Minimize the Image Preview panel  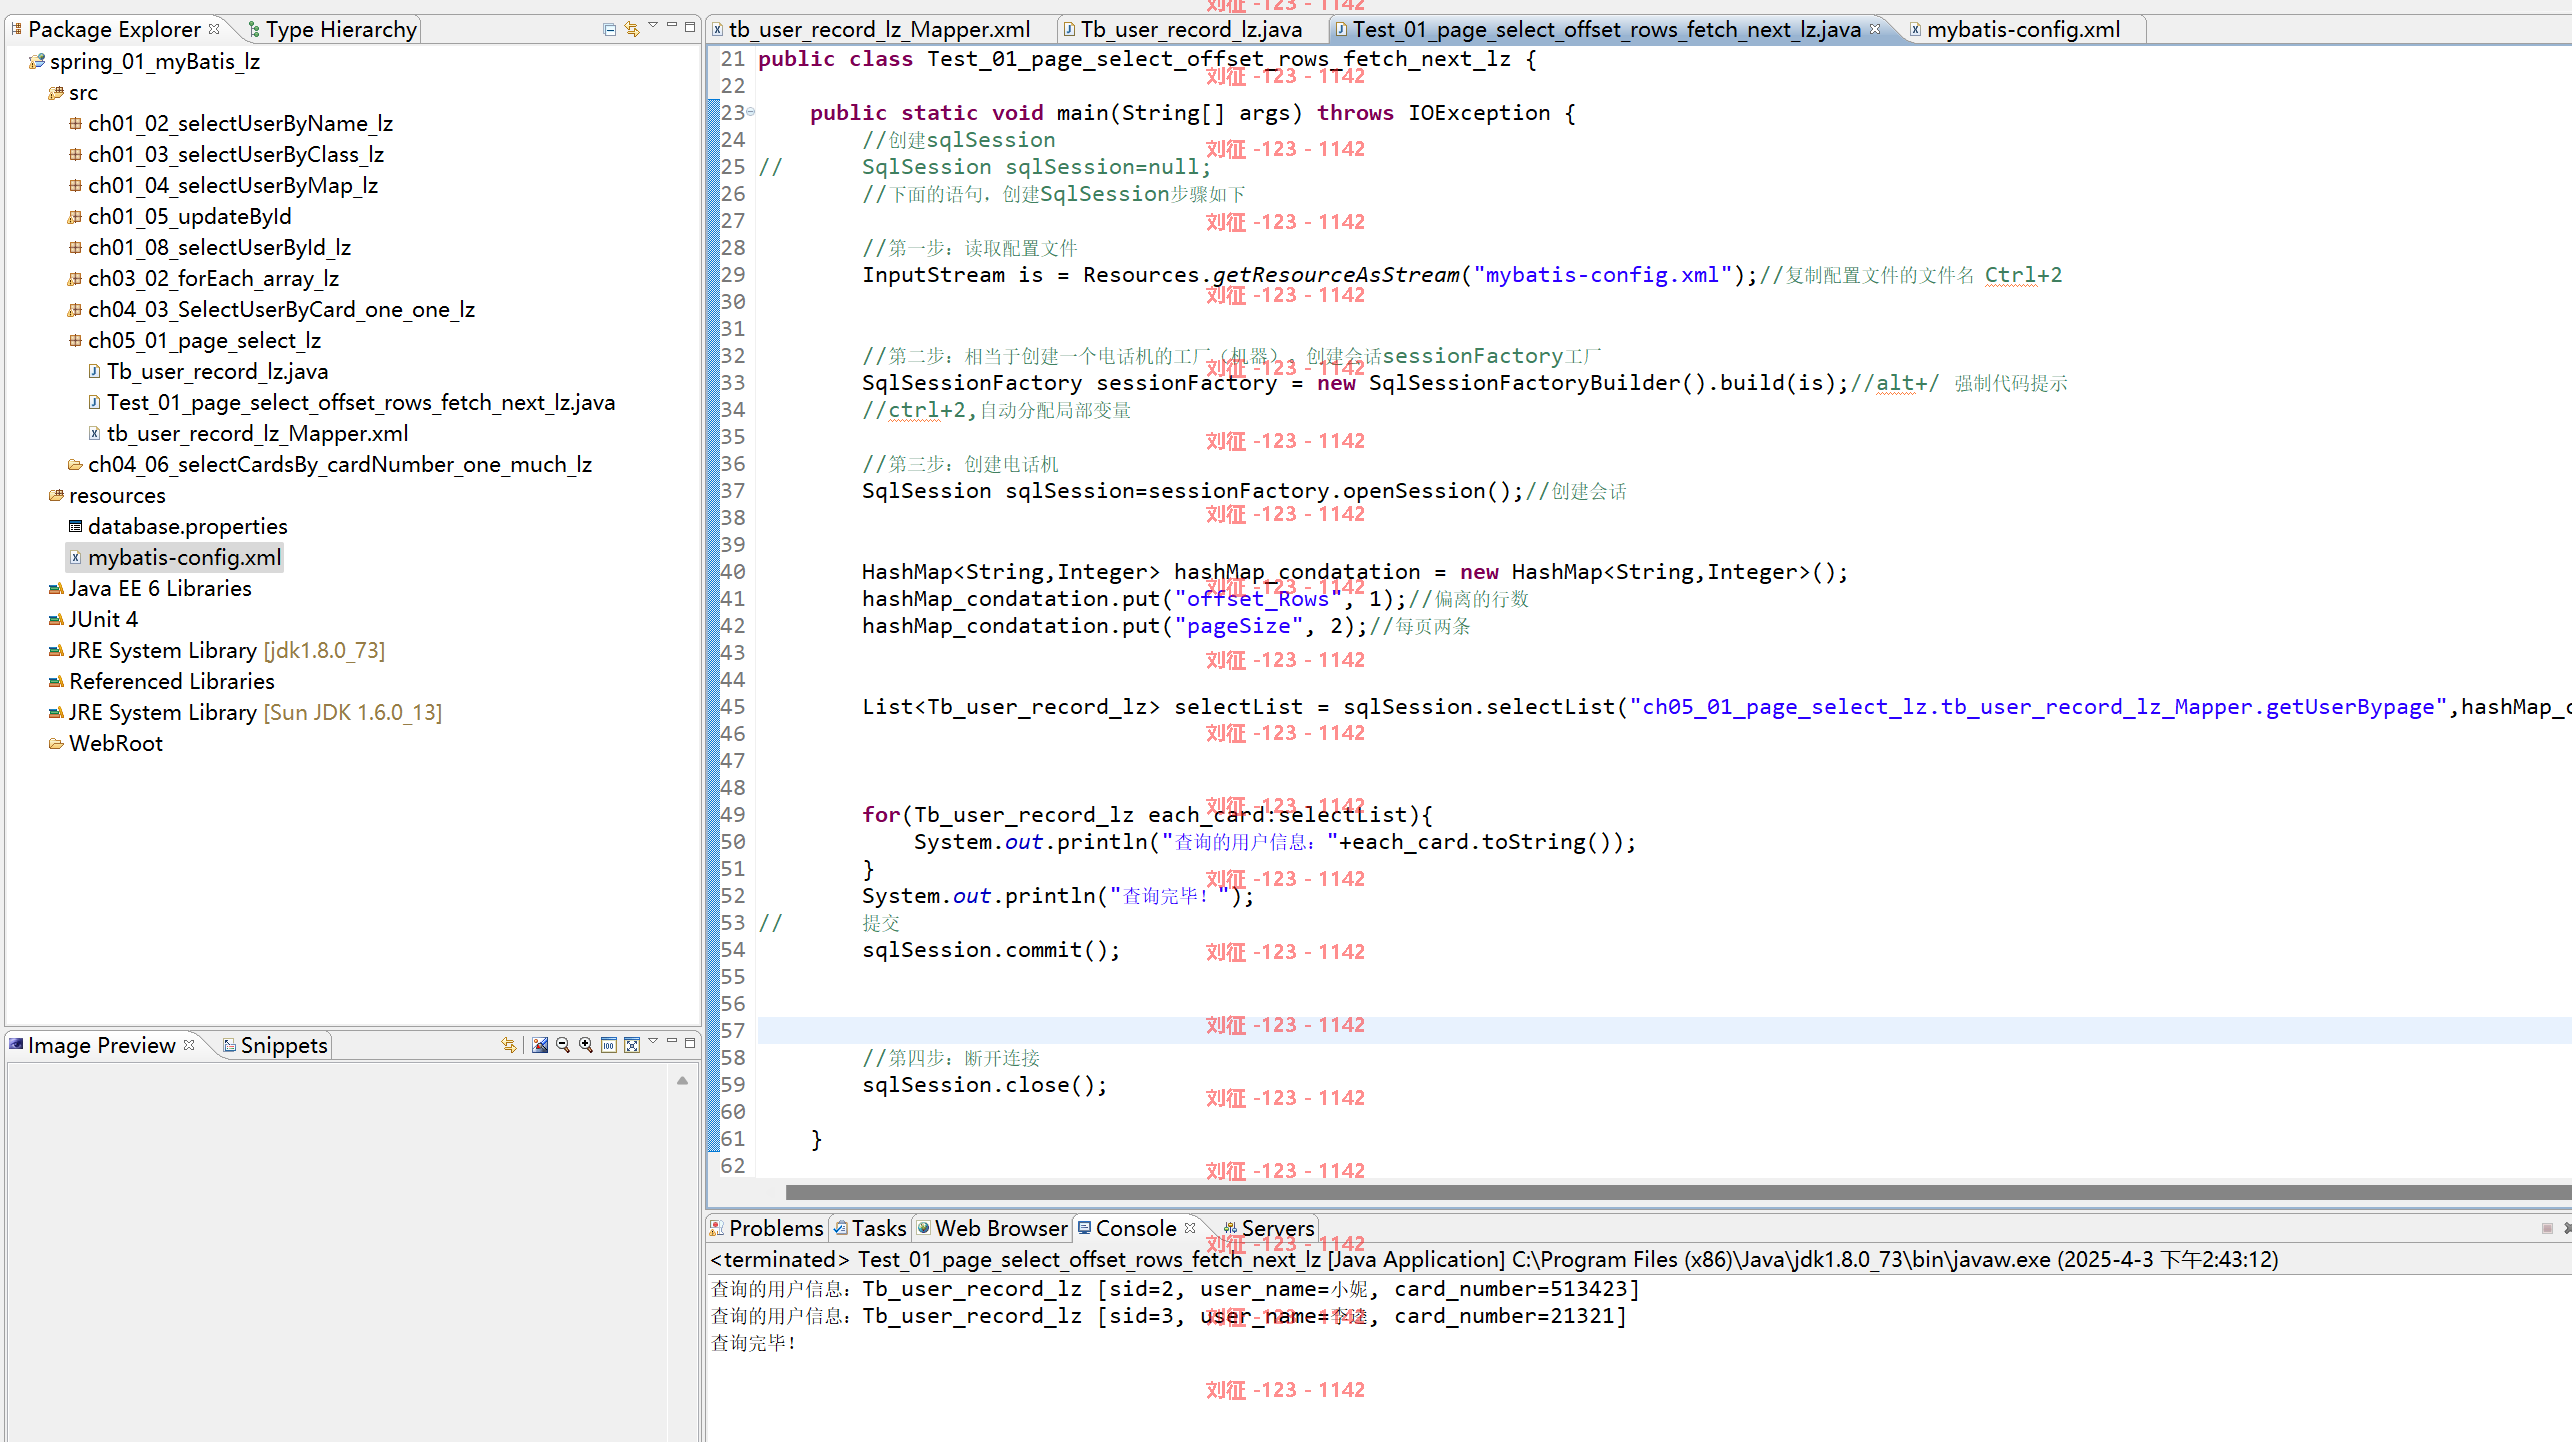[x=672, y=1042]
